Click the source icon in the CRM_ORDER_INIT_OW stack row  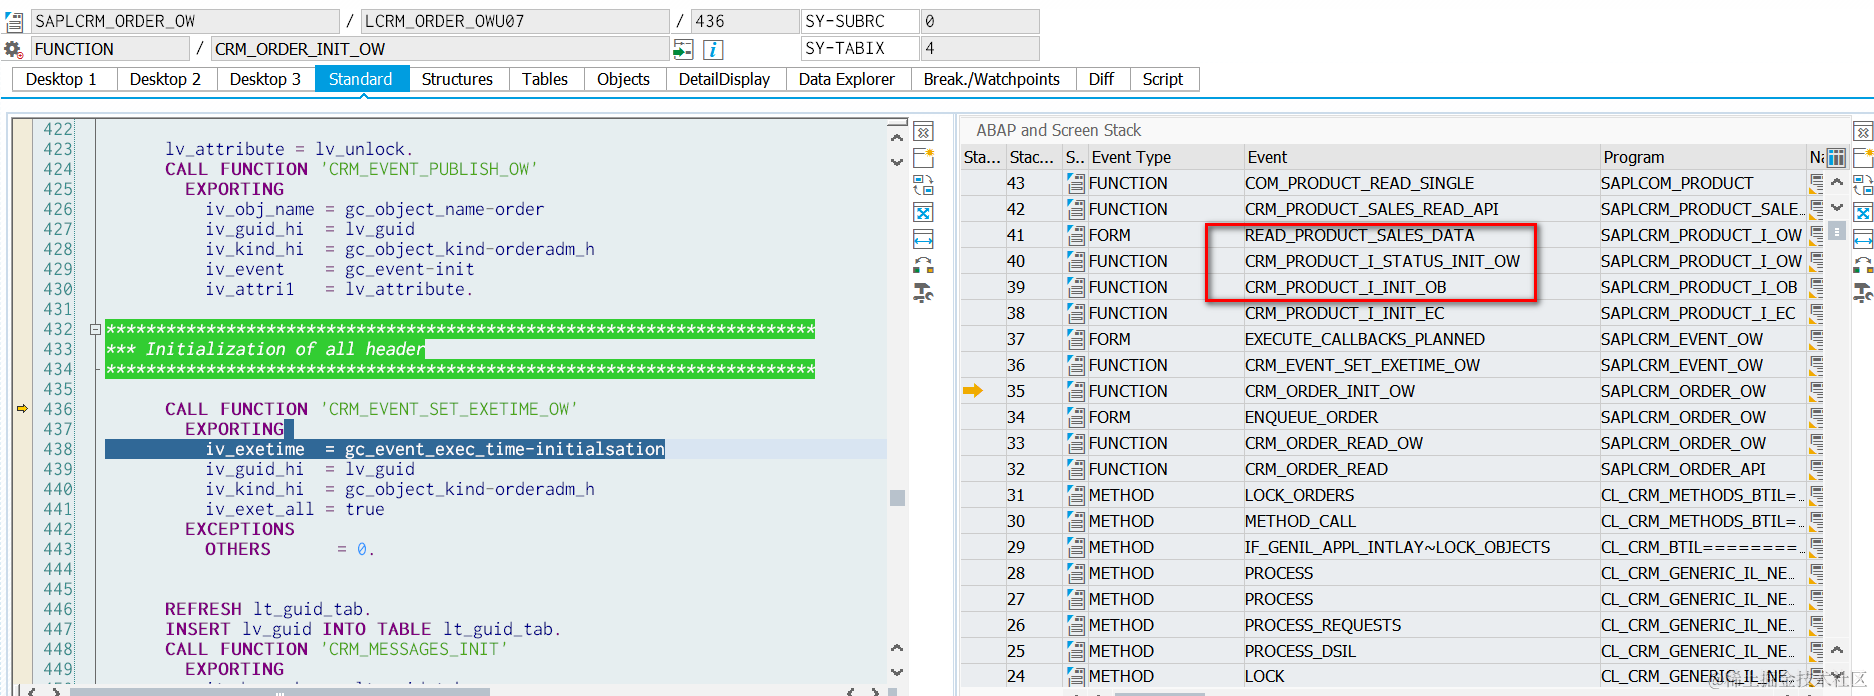coord(1076,391)
